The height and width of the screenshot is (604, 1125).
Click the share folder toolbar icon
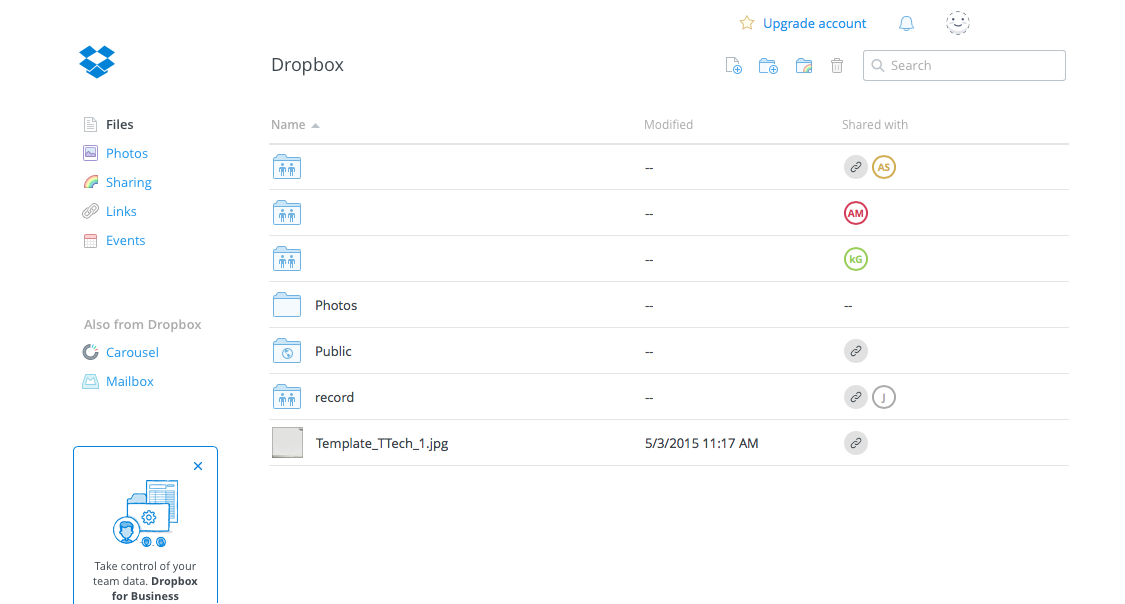[804, 66]
